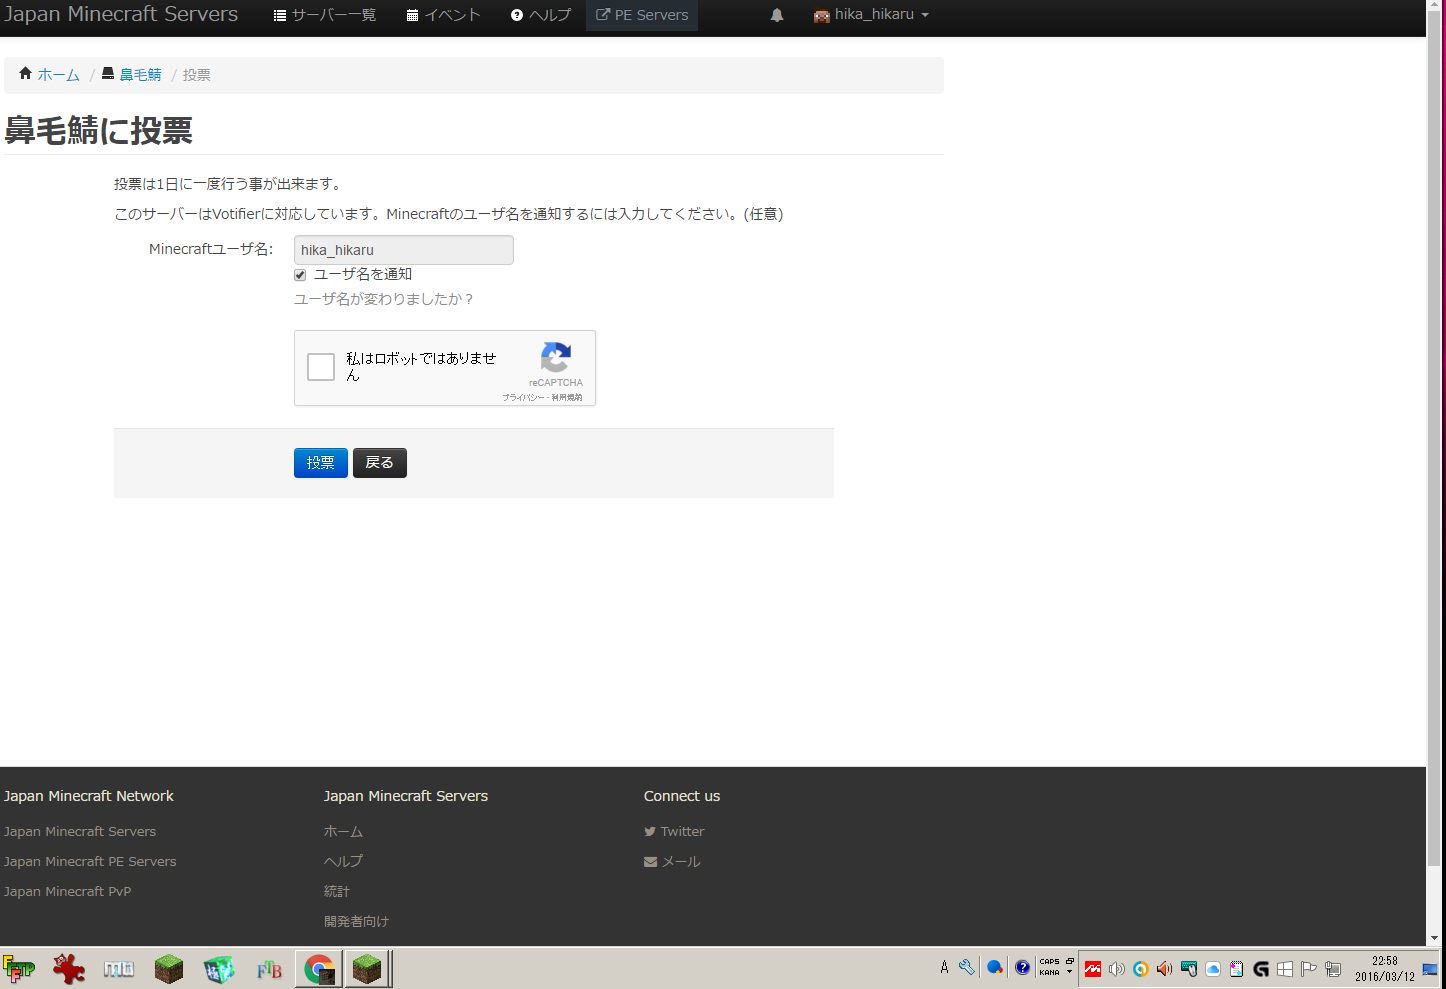Click the keyboard and mouse tray icon

(x=1189, y=968)
